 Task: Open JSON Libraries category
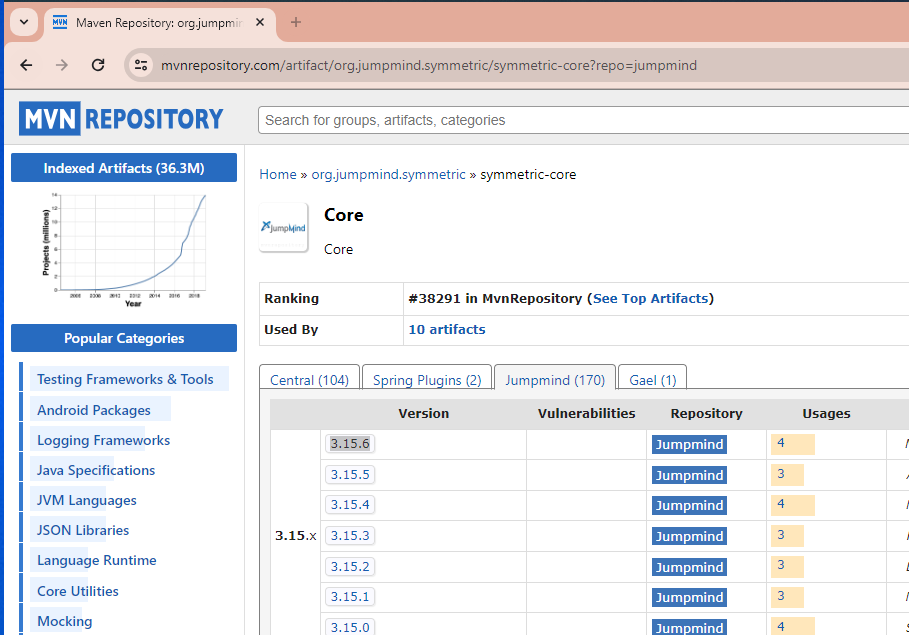83,530
